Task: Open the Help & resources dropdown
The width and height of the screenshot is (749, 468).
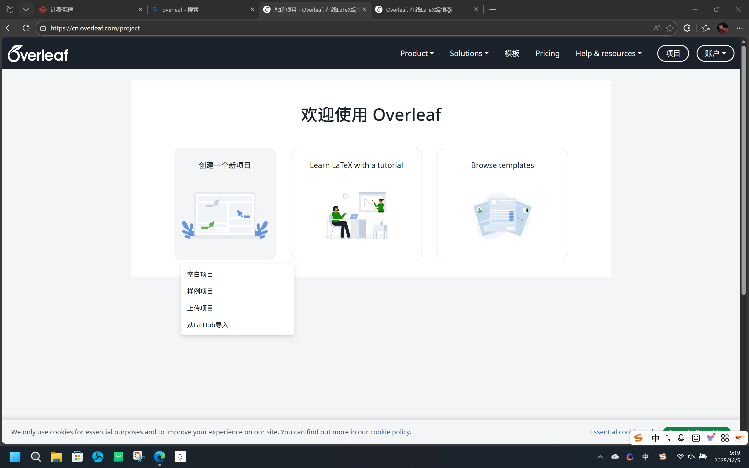Action: [608, 54]
